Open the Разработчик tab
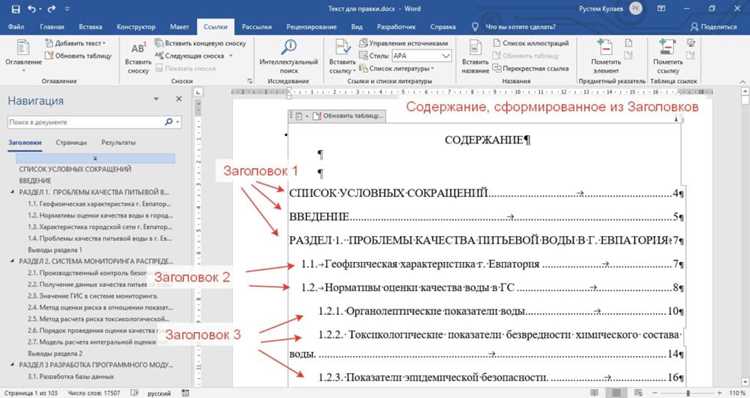This screenshot has width=750, height=398. tap(396, 27)
